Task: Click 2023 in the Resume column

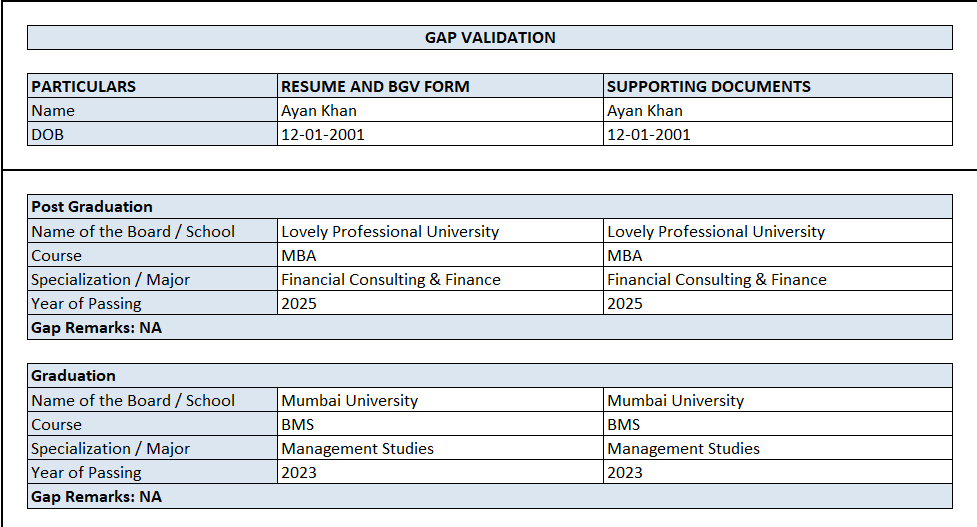Action: (x=299, y=473)
